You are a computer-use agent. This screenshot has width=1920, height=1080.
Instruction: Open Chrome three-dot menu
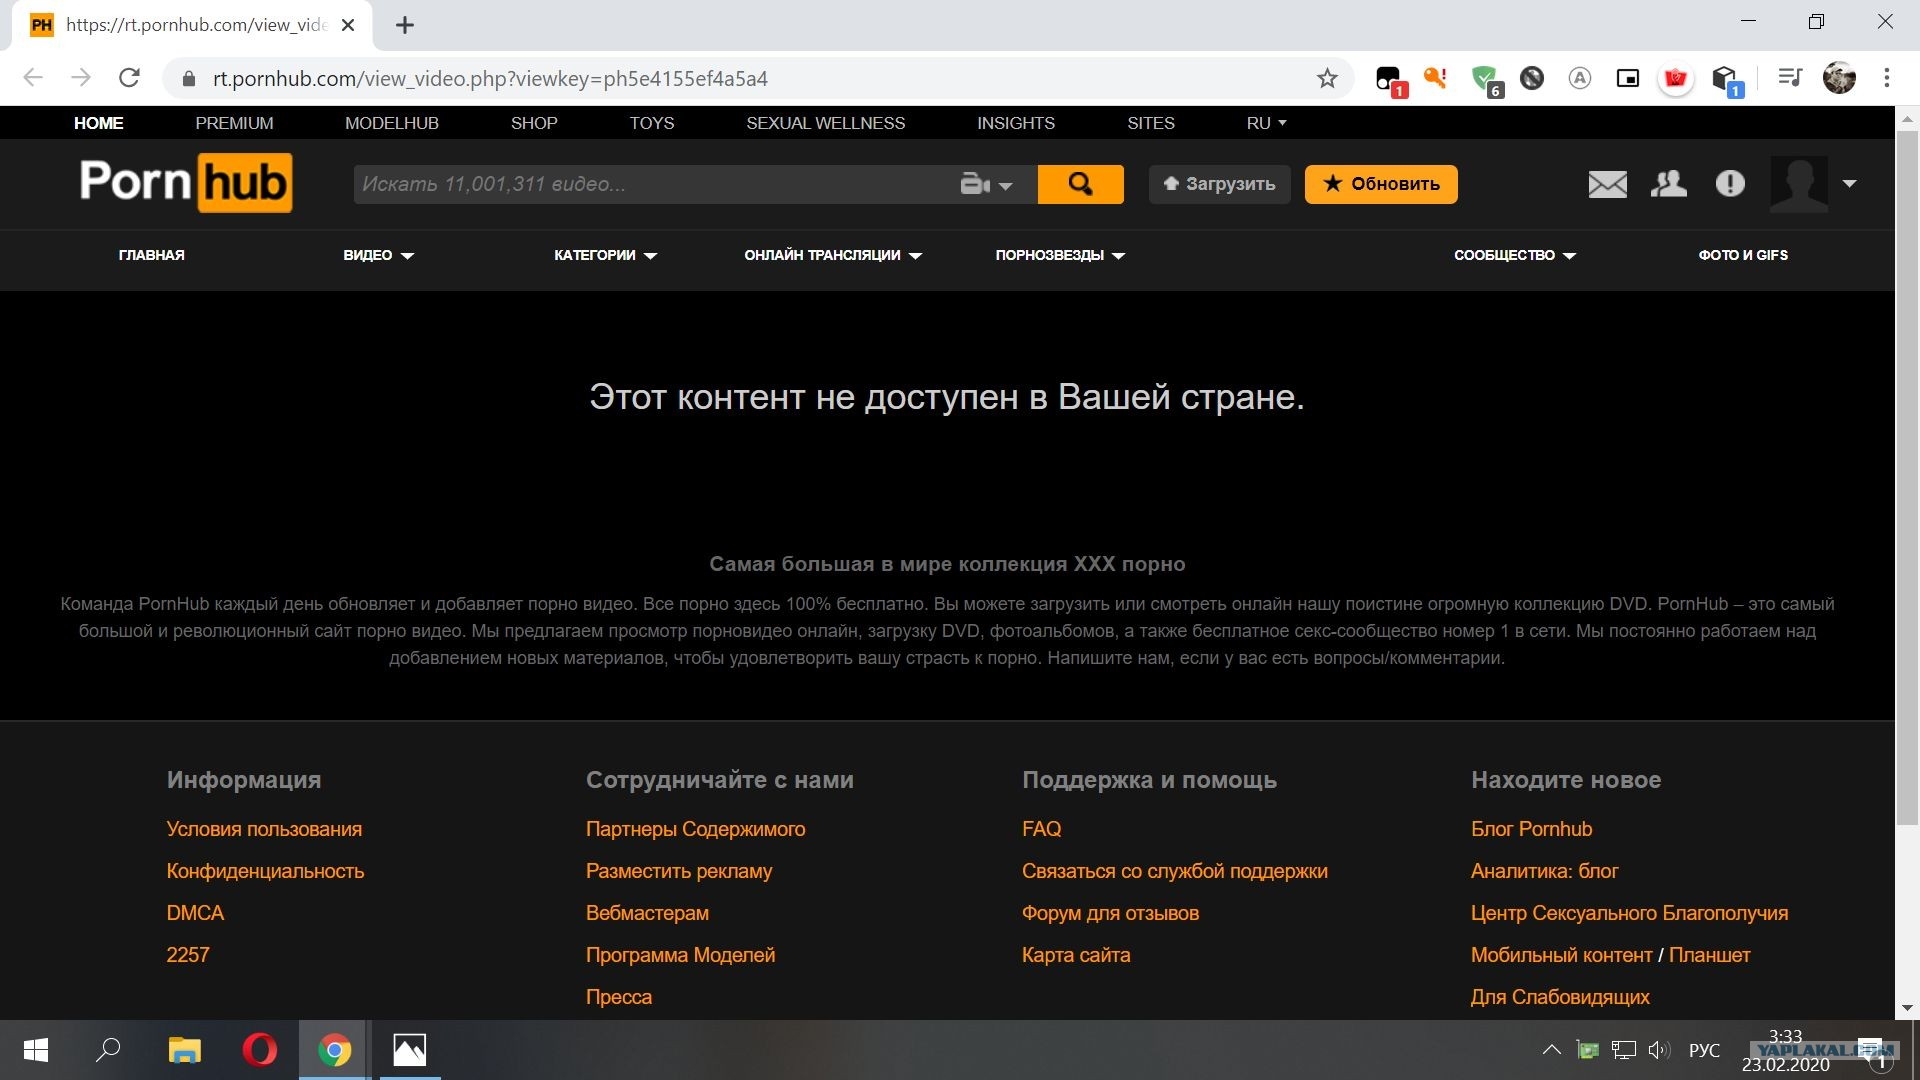point(1887,78)
